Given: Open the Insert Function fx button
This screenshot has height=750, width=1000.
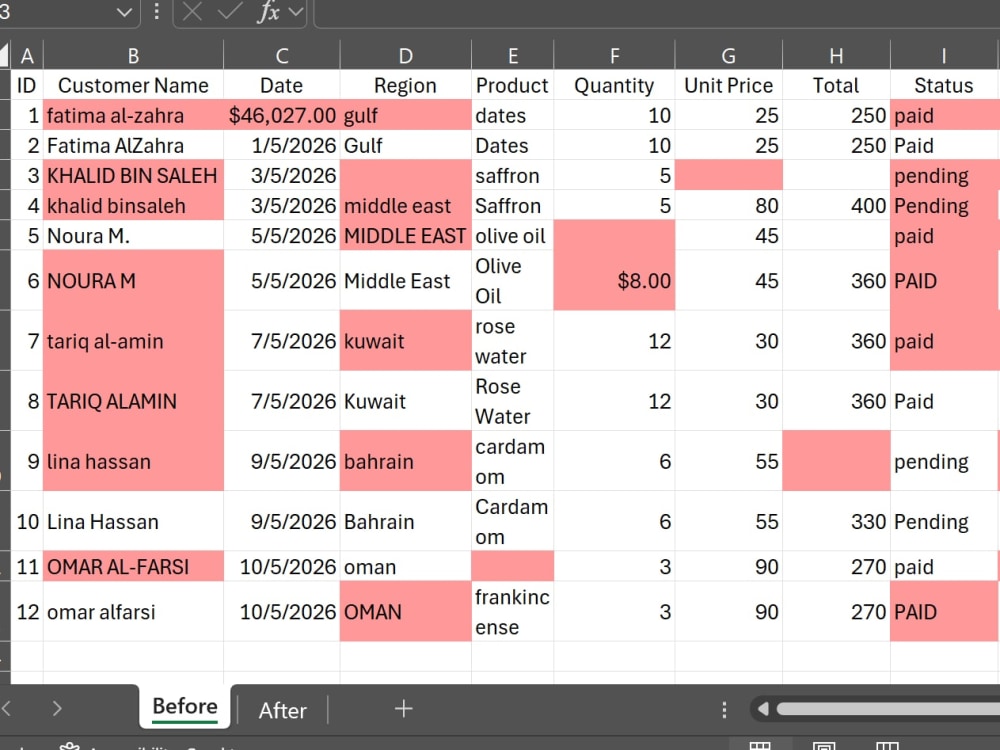Looking at the screenshot, I should tap(268, 11).
